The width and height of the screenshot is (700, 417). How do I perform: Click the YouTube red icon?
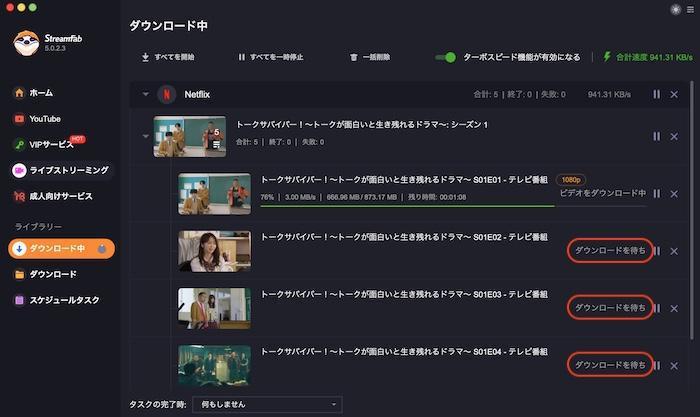(x=19, y=119)
